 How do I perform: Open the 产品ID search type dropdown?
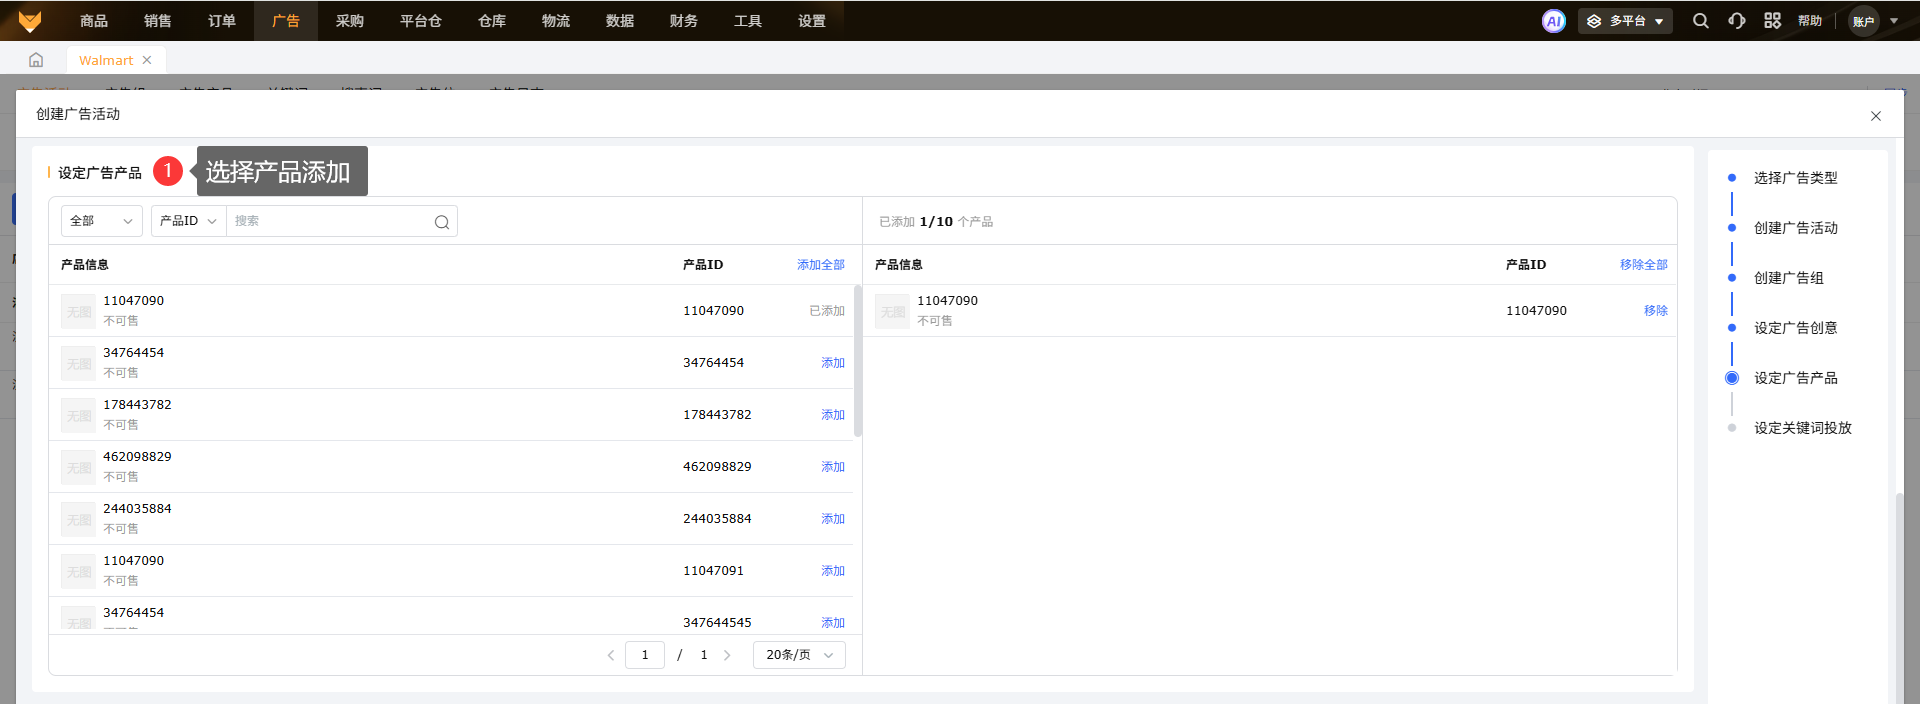(188, 221)
